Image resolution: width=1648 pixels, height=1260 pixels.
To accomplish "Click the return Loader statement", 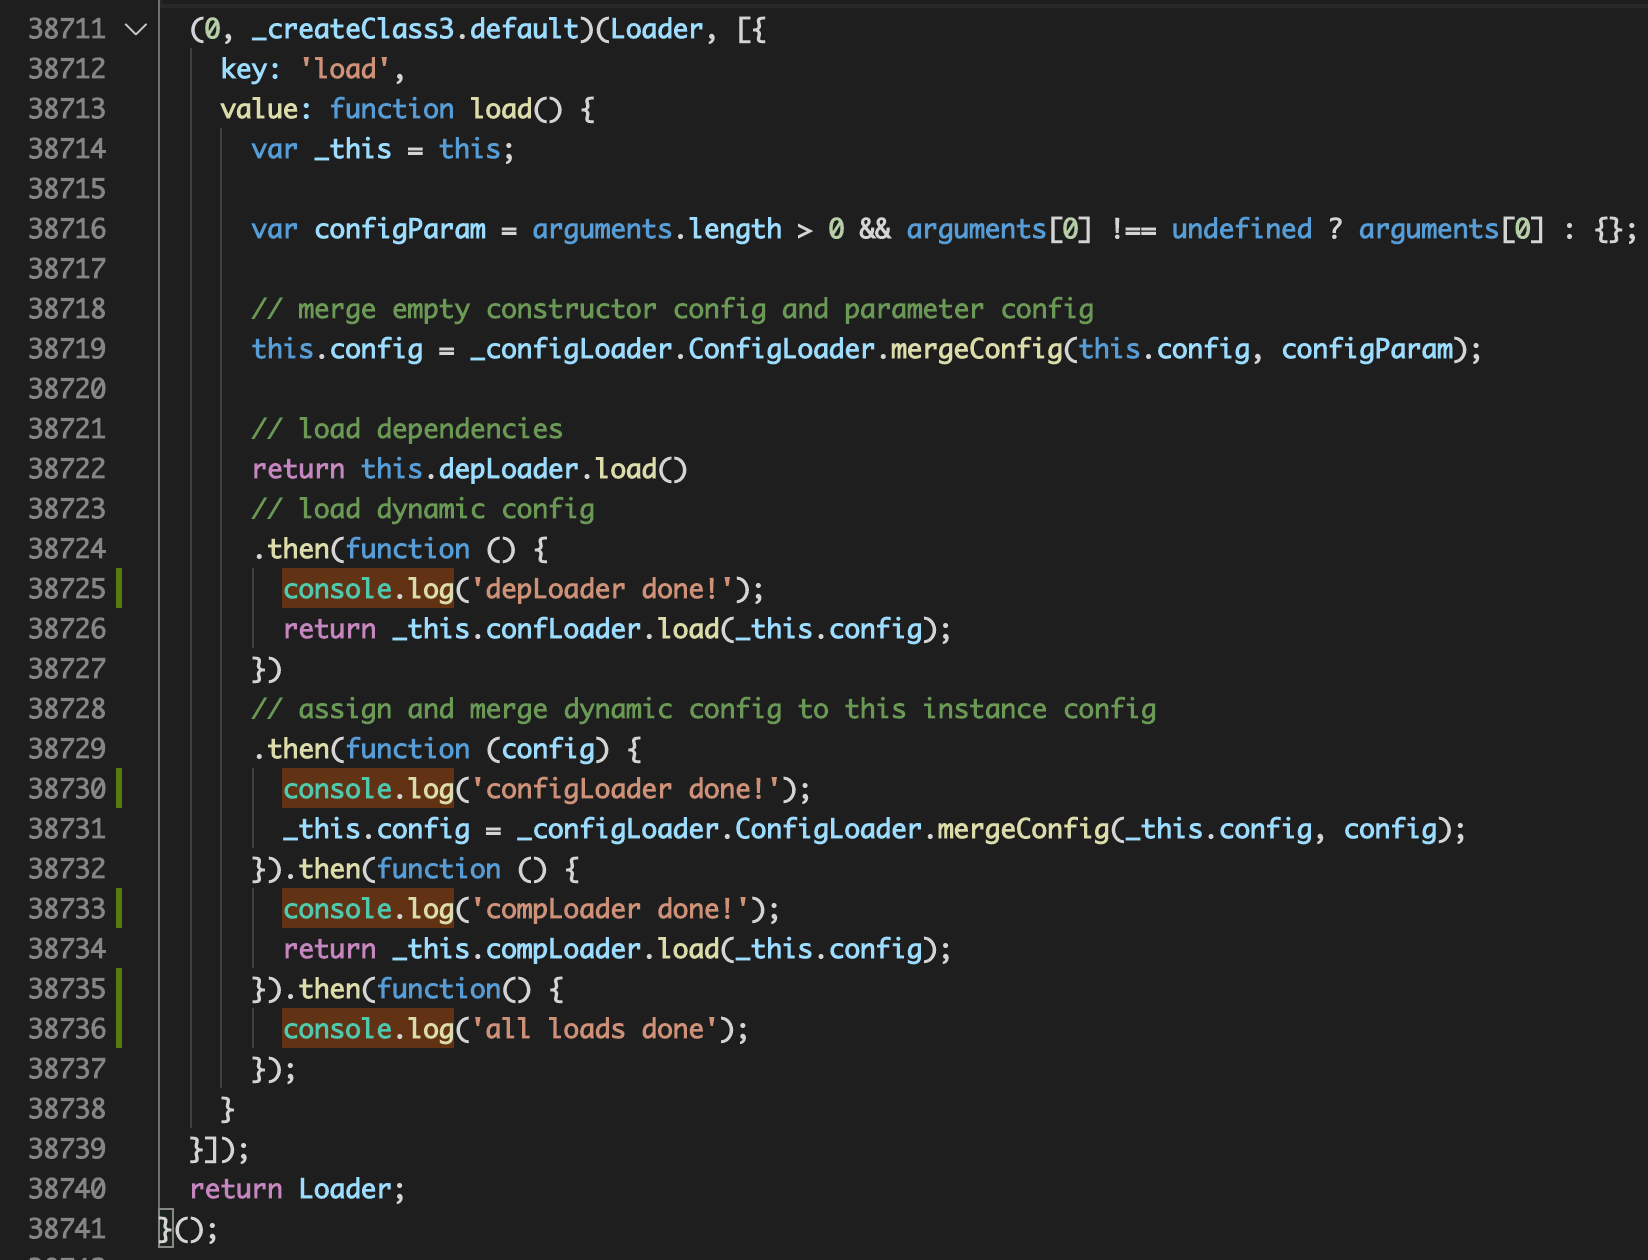I will 297,1188.
